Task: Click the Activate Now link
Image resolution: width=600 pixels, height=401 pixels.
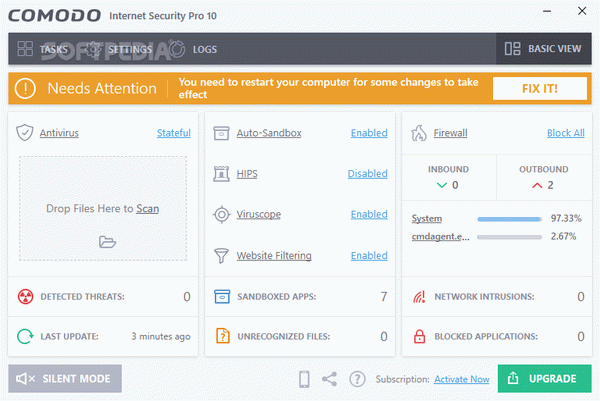Action: click(462, 379)
